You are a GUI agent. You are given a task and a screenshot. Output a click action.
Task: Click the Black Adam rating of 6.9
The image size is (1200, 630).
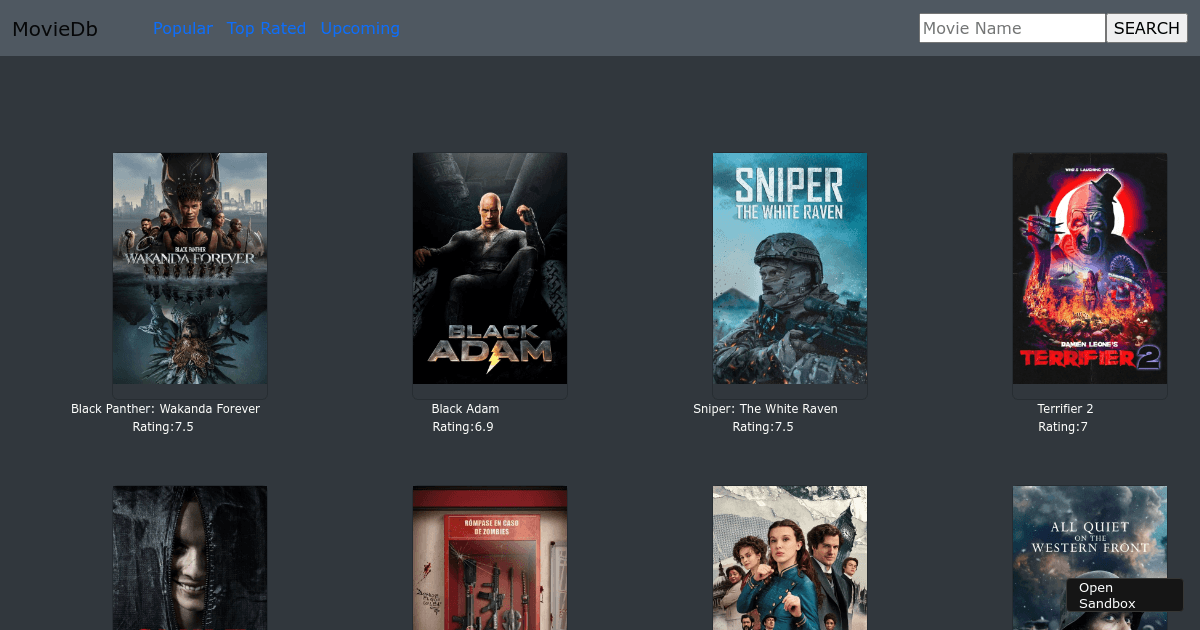[462, 426]
